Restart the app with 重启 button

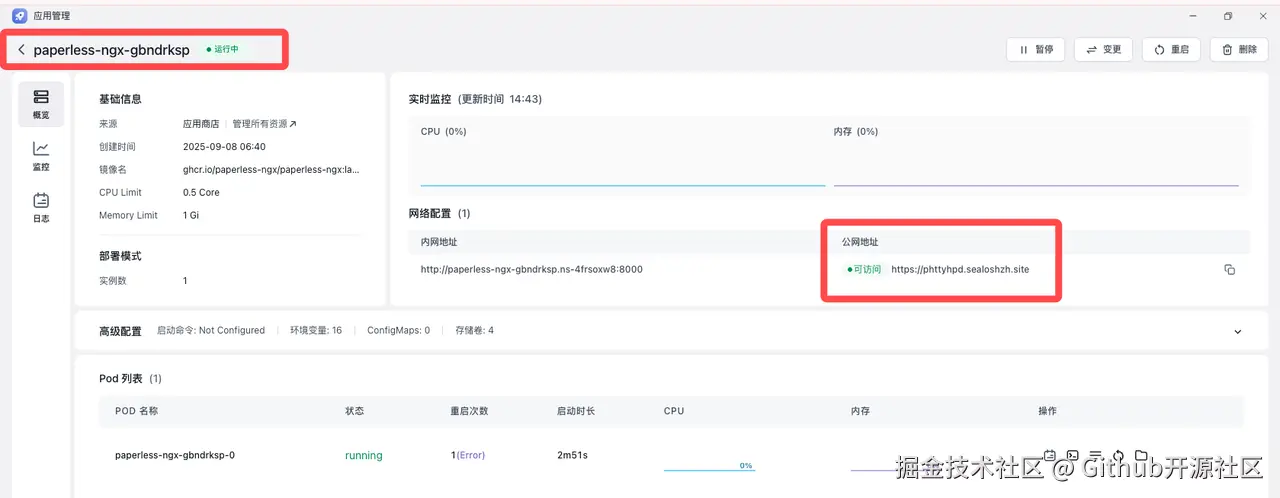click(1171, 49)
